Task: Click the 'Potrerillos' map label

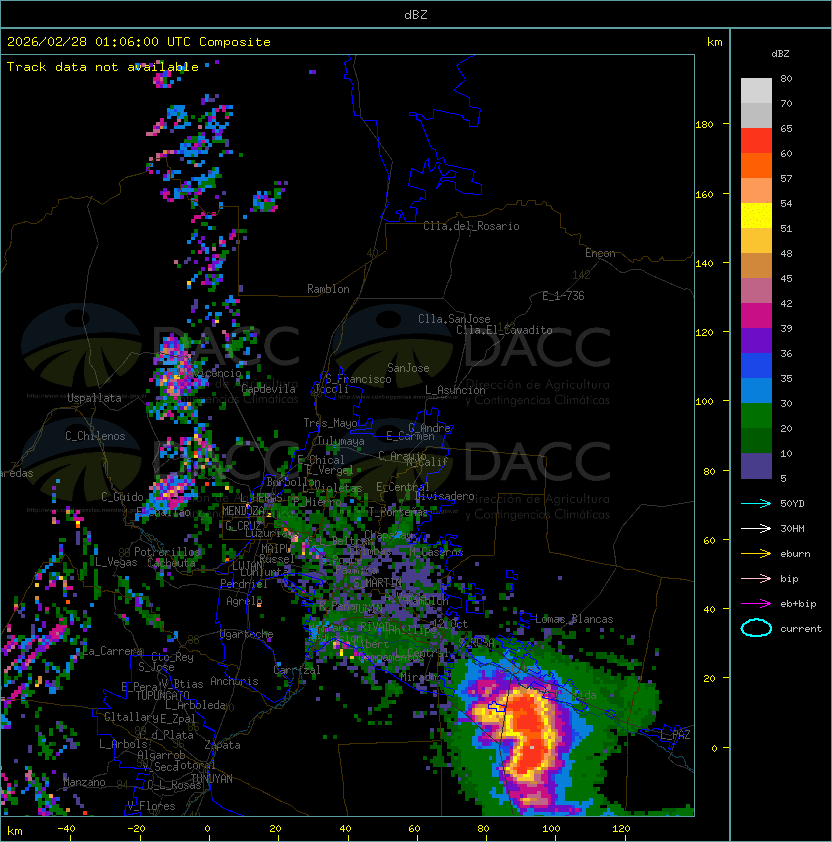Action: tap(167, 552)
